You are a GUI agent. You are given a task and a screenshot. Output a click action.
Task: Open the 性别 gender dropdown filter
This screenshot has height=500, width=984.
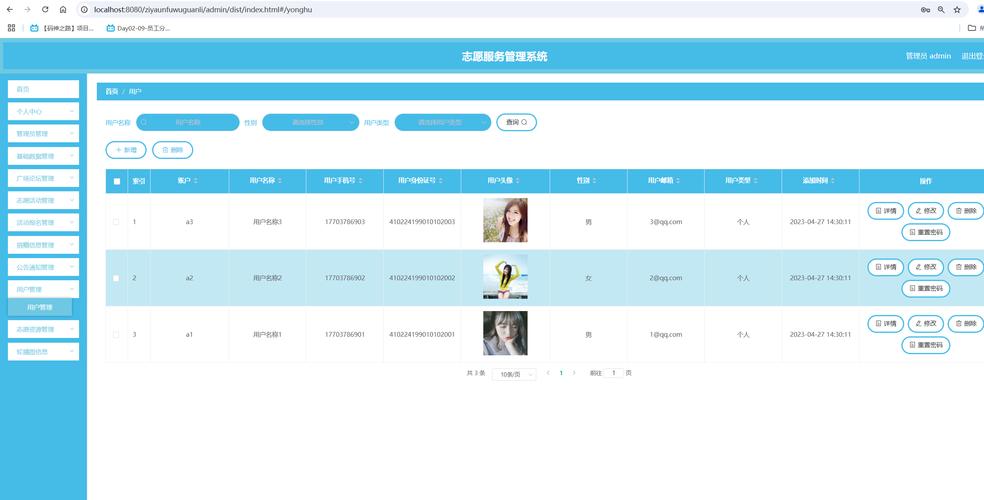[x=310, y=122]
